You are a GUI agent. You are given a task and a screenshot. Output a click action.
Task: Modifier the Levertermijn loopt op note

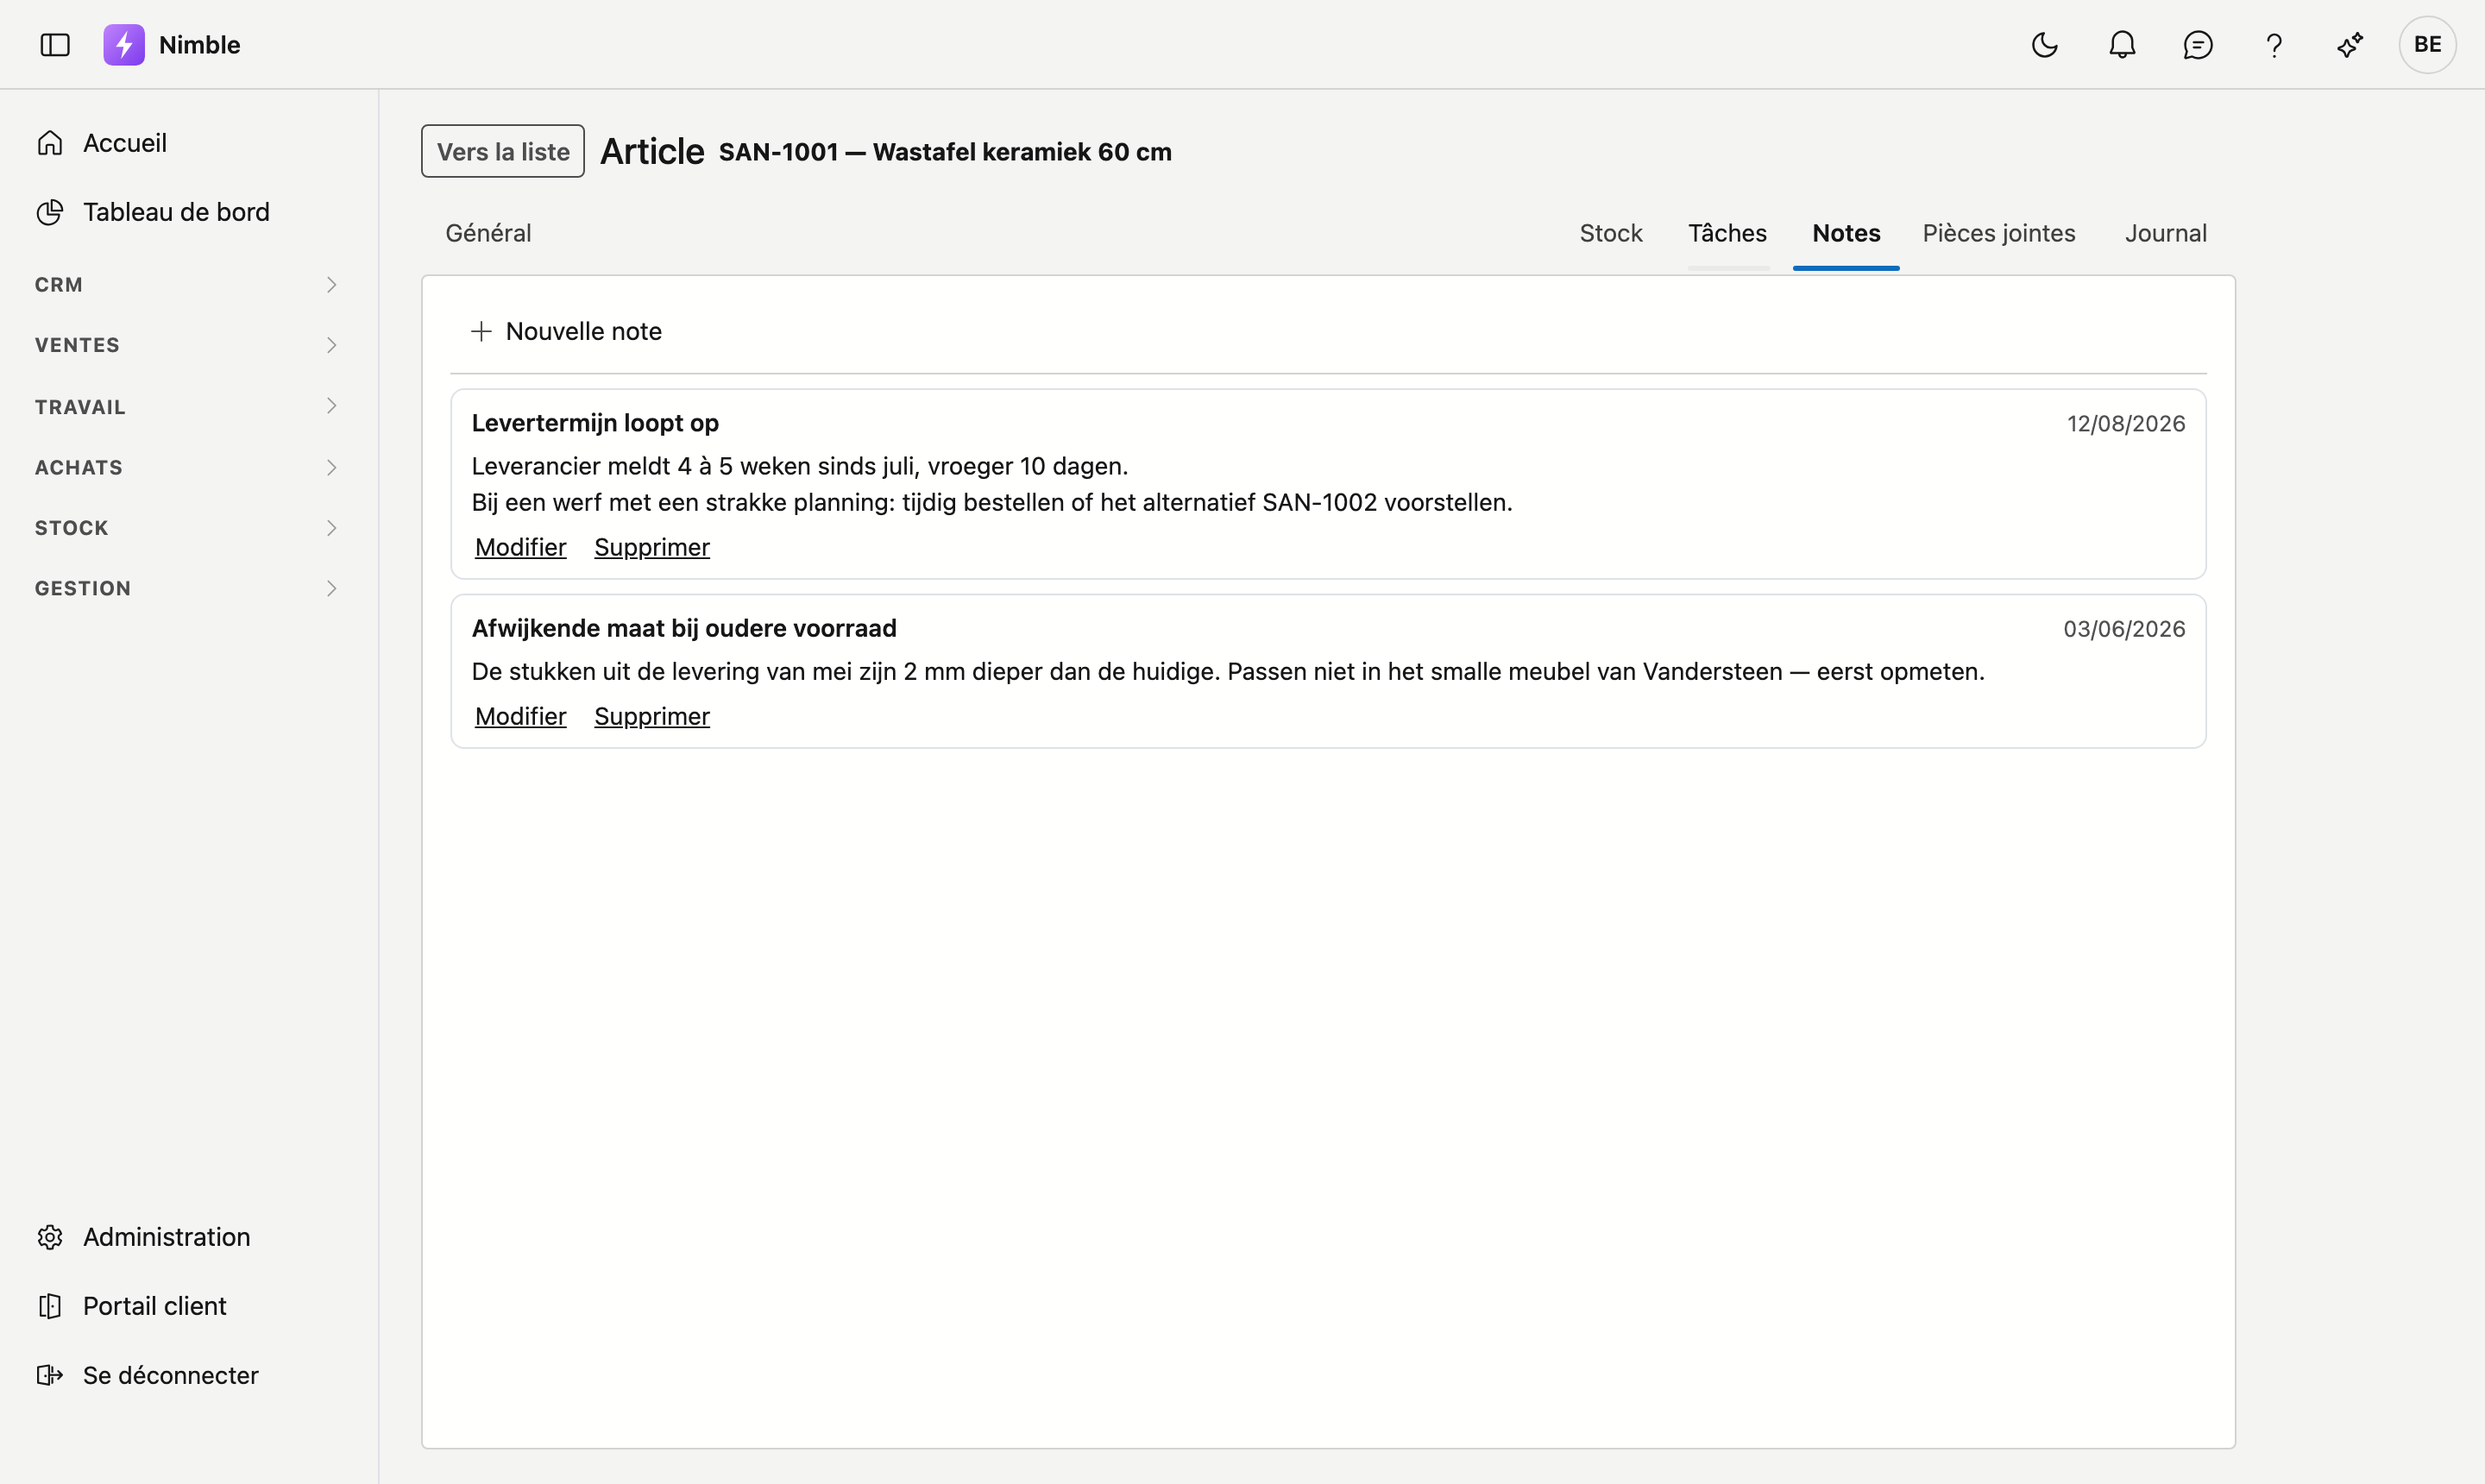click(520, 547)
